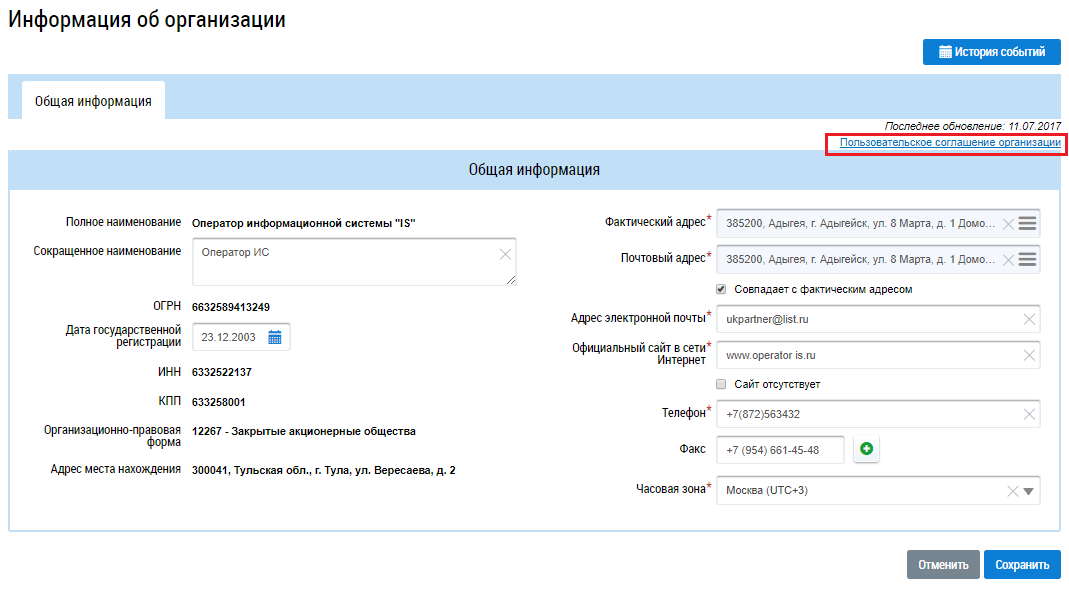Clear the phone number field
This screenshot has height=590, width=1069.
pyautogui.click(x=1029, y=414)
